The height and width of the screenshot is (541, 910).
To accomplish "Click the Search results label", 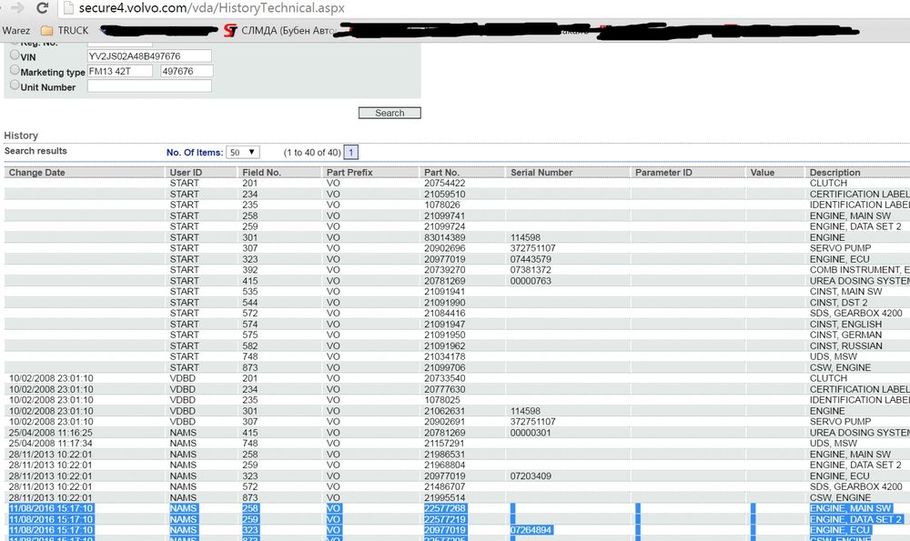I will point(35,151).
